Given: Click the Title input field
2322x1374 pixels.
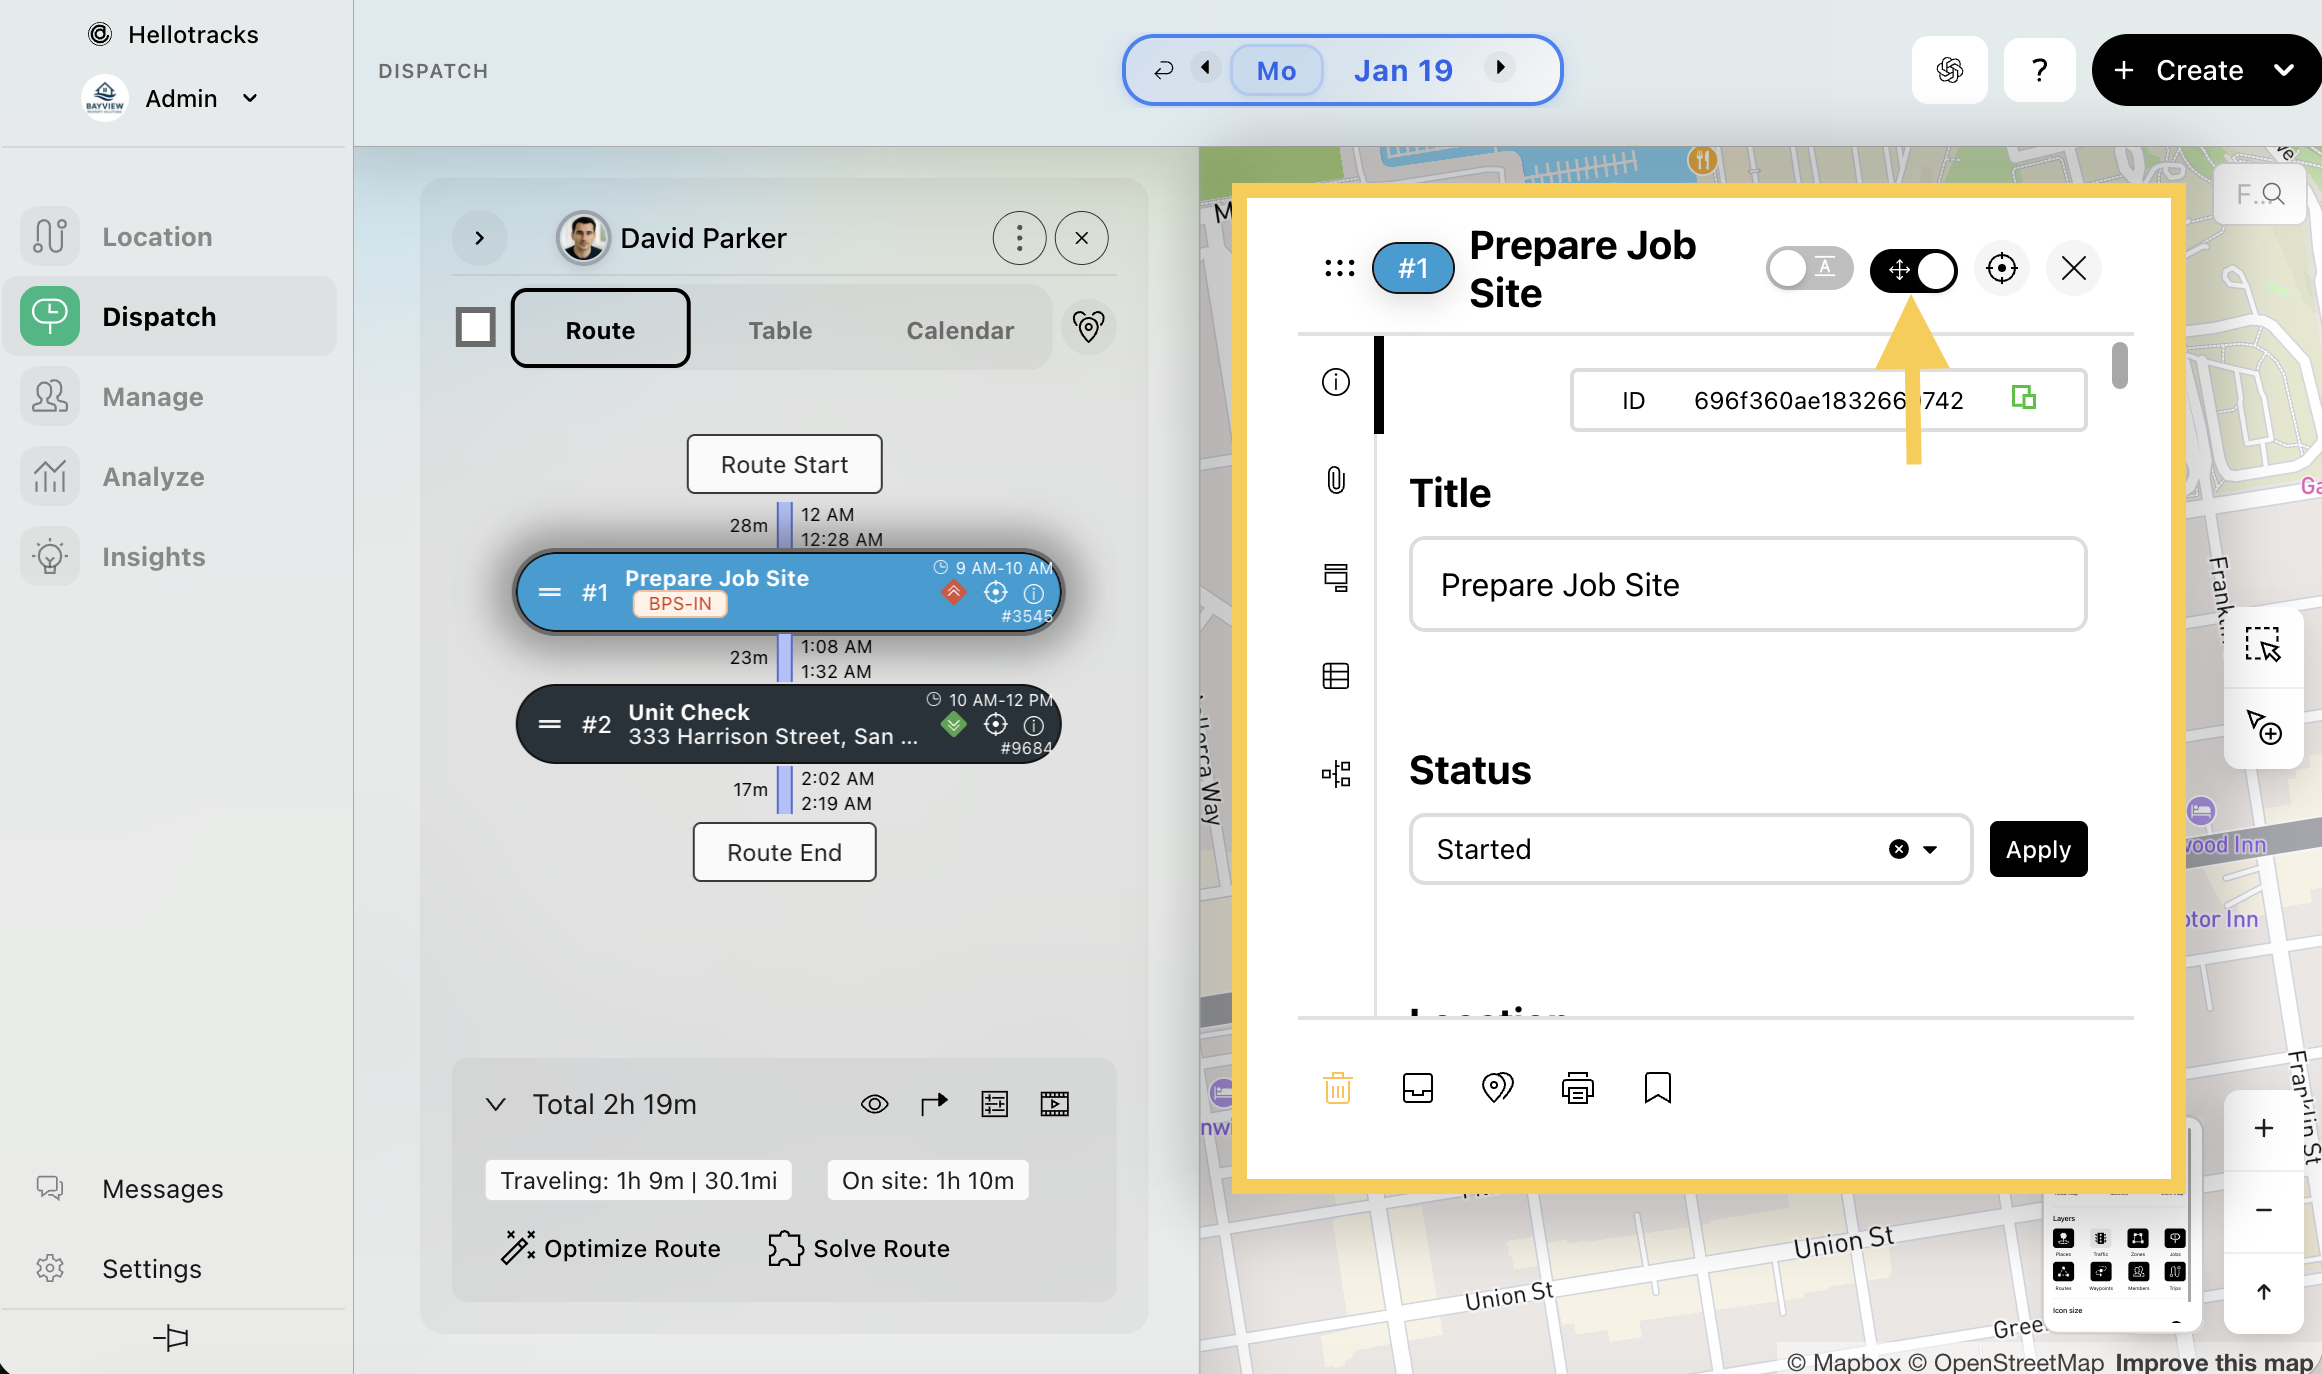Looking at the screenshot, I should pyautogui.click(x=1747, y=584).
